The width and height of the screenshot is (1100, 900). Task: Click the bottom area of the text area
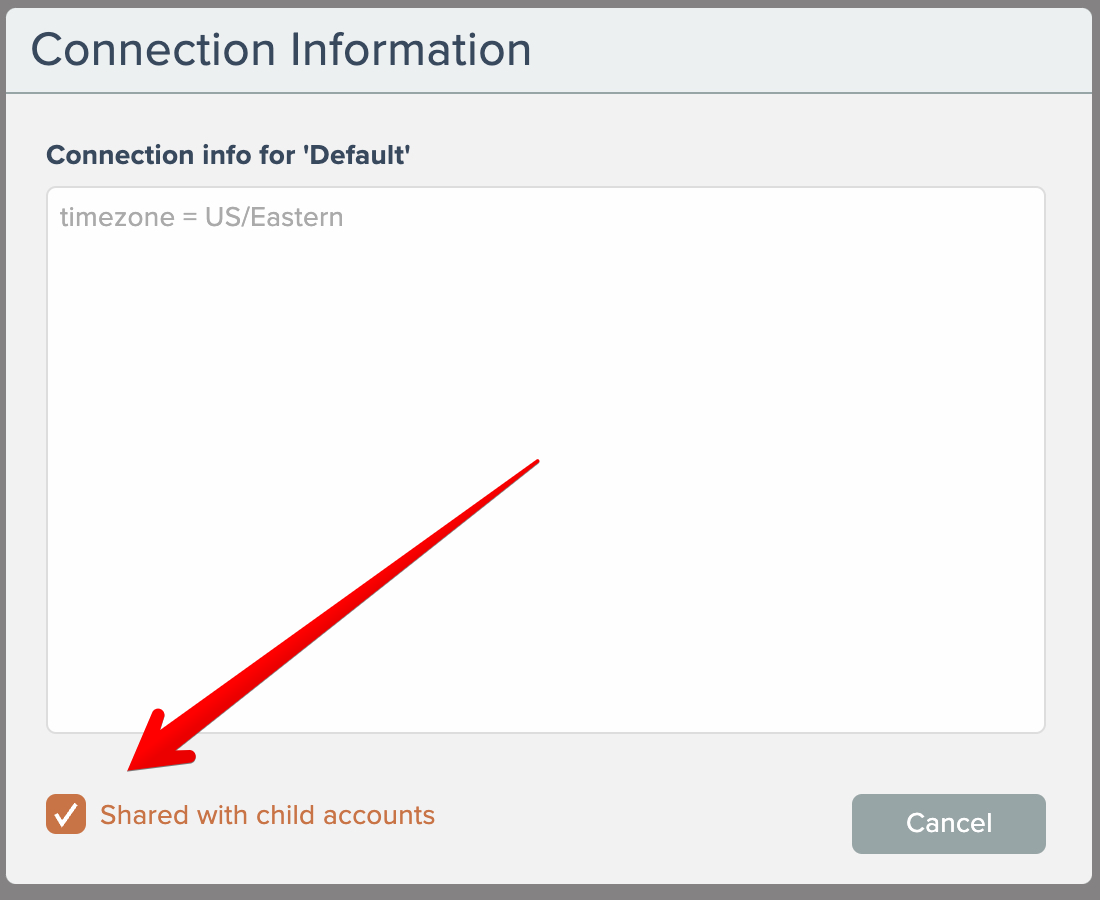(545, 700)
